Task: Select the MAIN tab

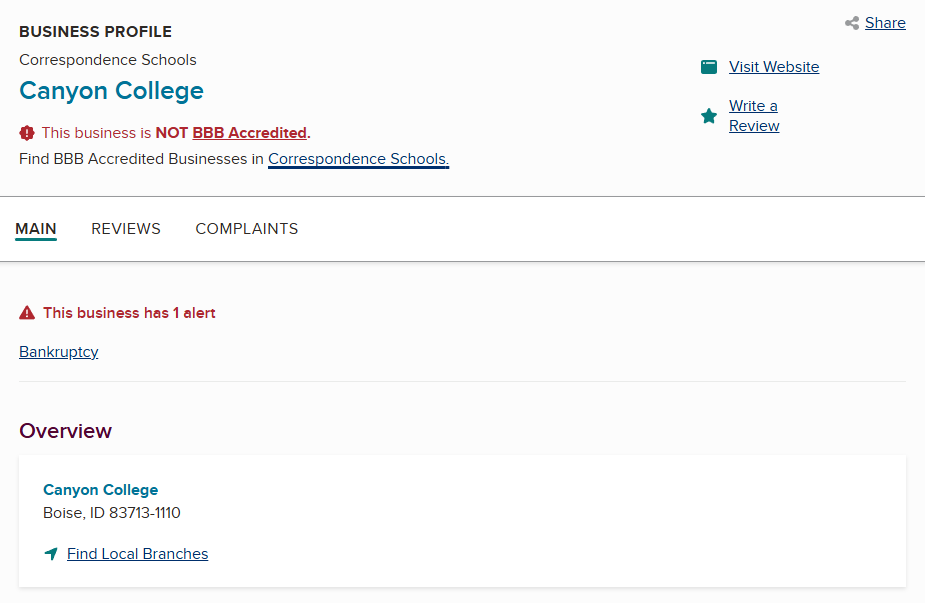Action: pos(36,229)
